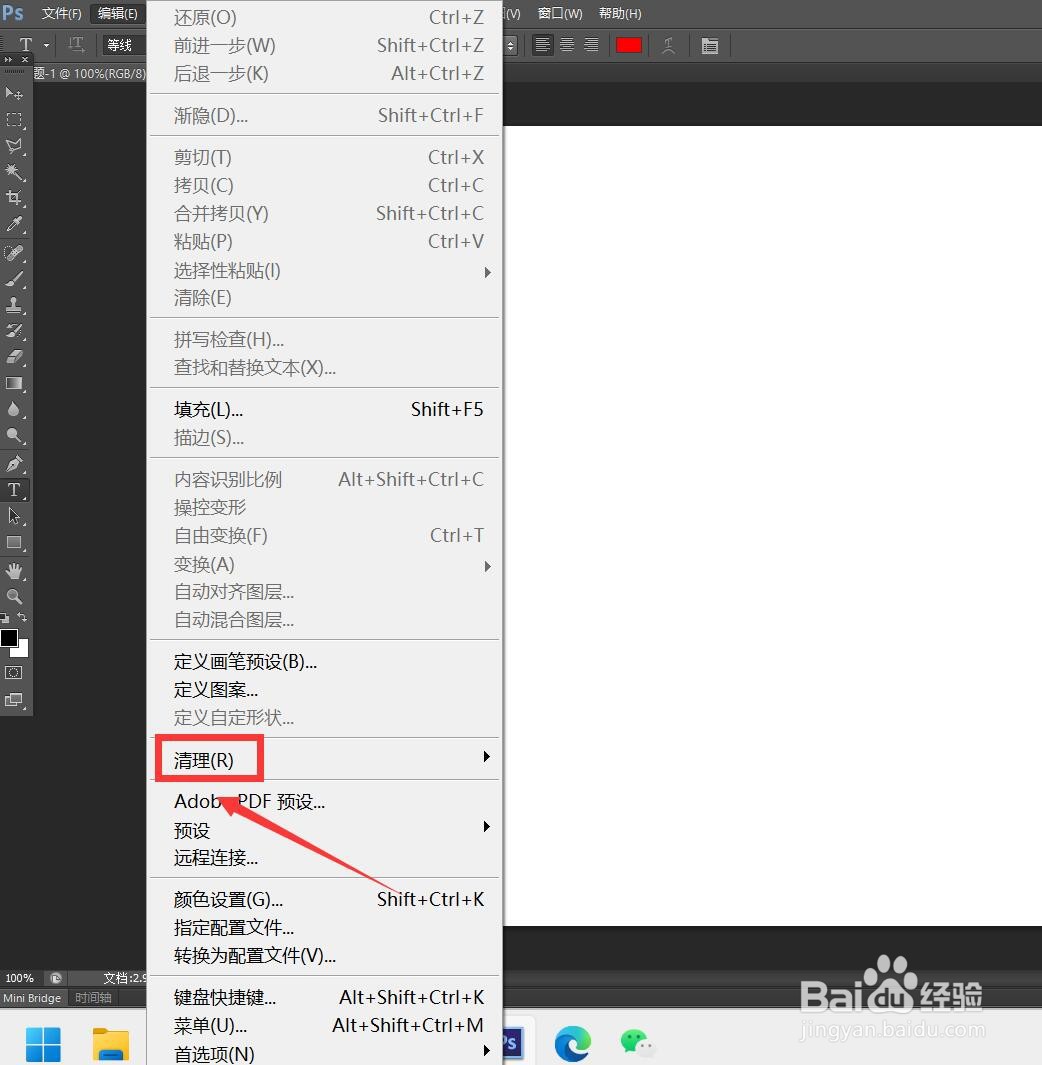Open Adobe PDF 预设... menu entry
The width and height of the screenshot is (1042, 1065).
[x=325, y=801]
